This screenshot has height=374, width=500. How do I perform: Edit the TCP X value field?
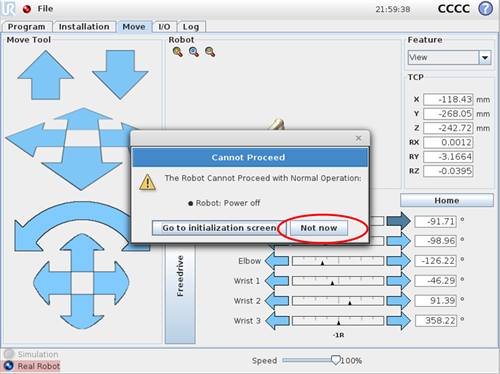coord(448,99)
